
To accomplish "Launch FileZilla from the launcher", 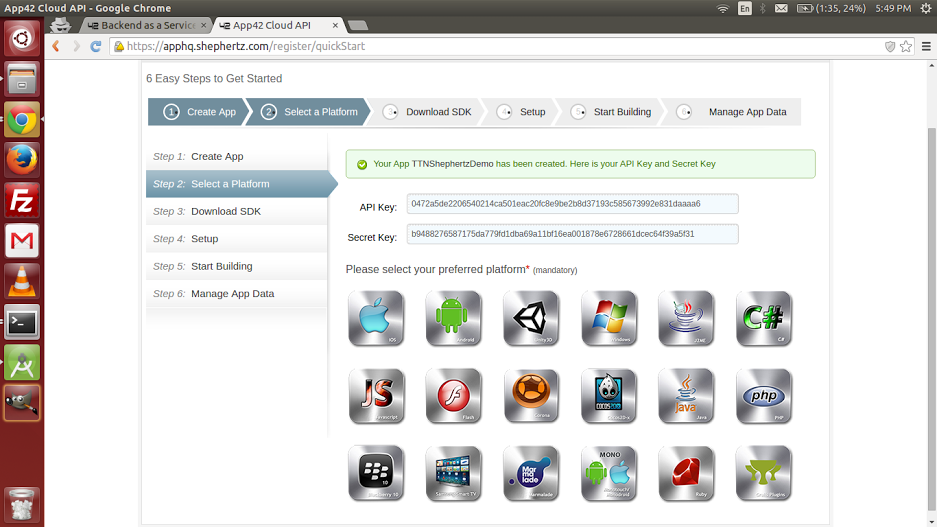I will [x=22, y=200].
